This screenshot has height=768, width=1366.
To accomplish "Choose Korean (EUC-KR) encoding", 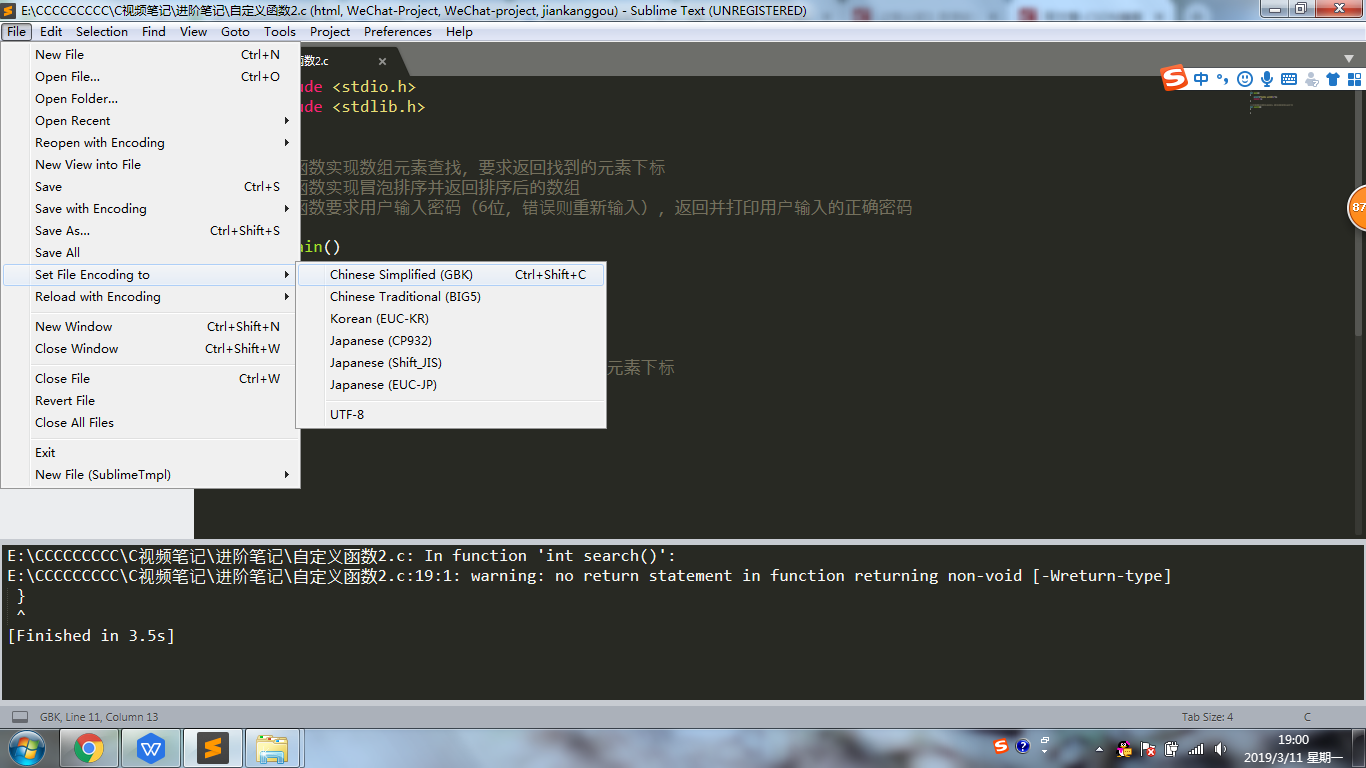I will pyautogui.click(x=451, y=318).
